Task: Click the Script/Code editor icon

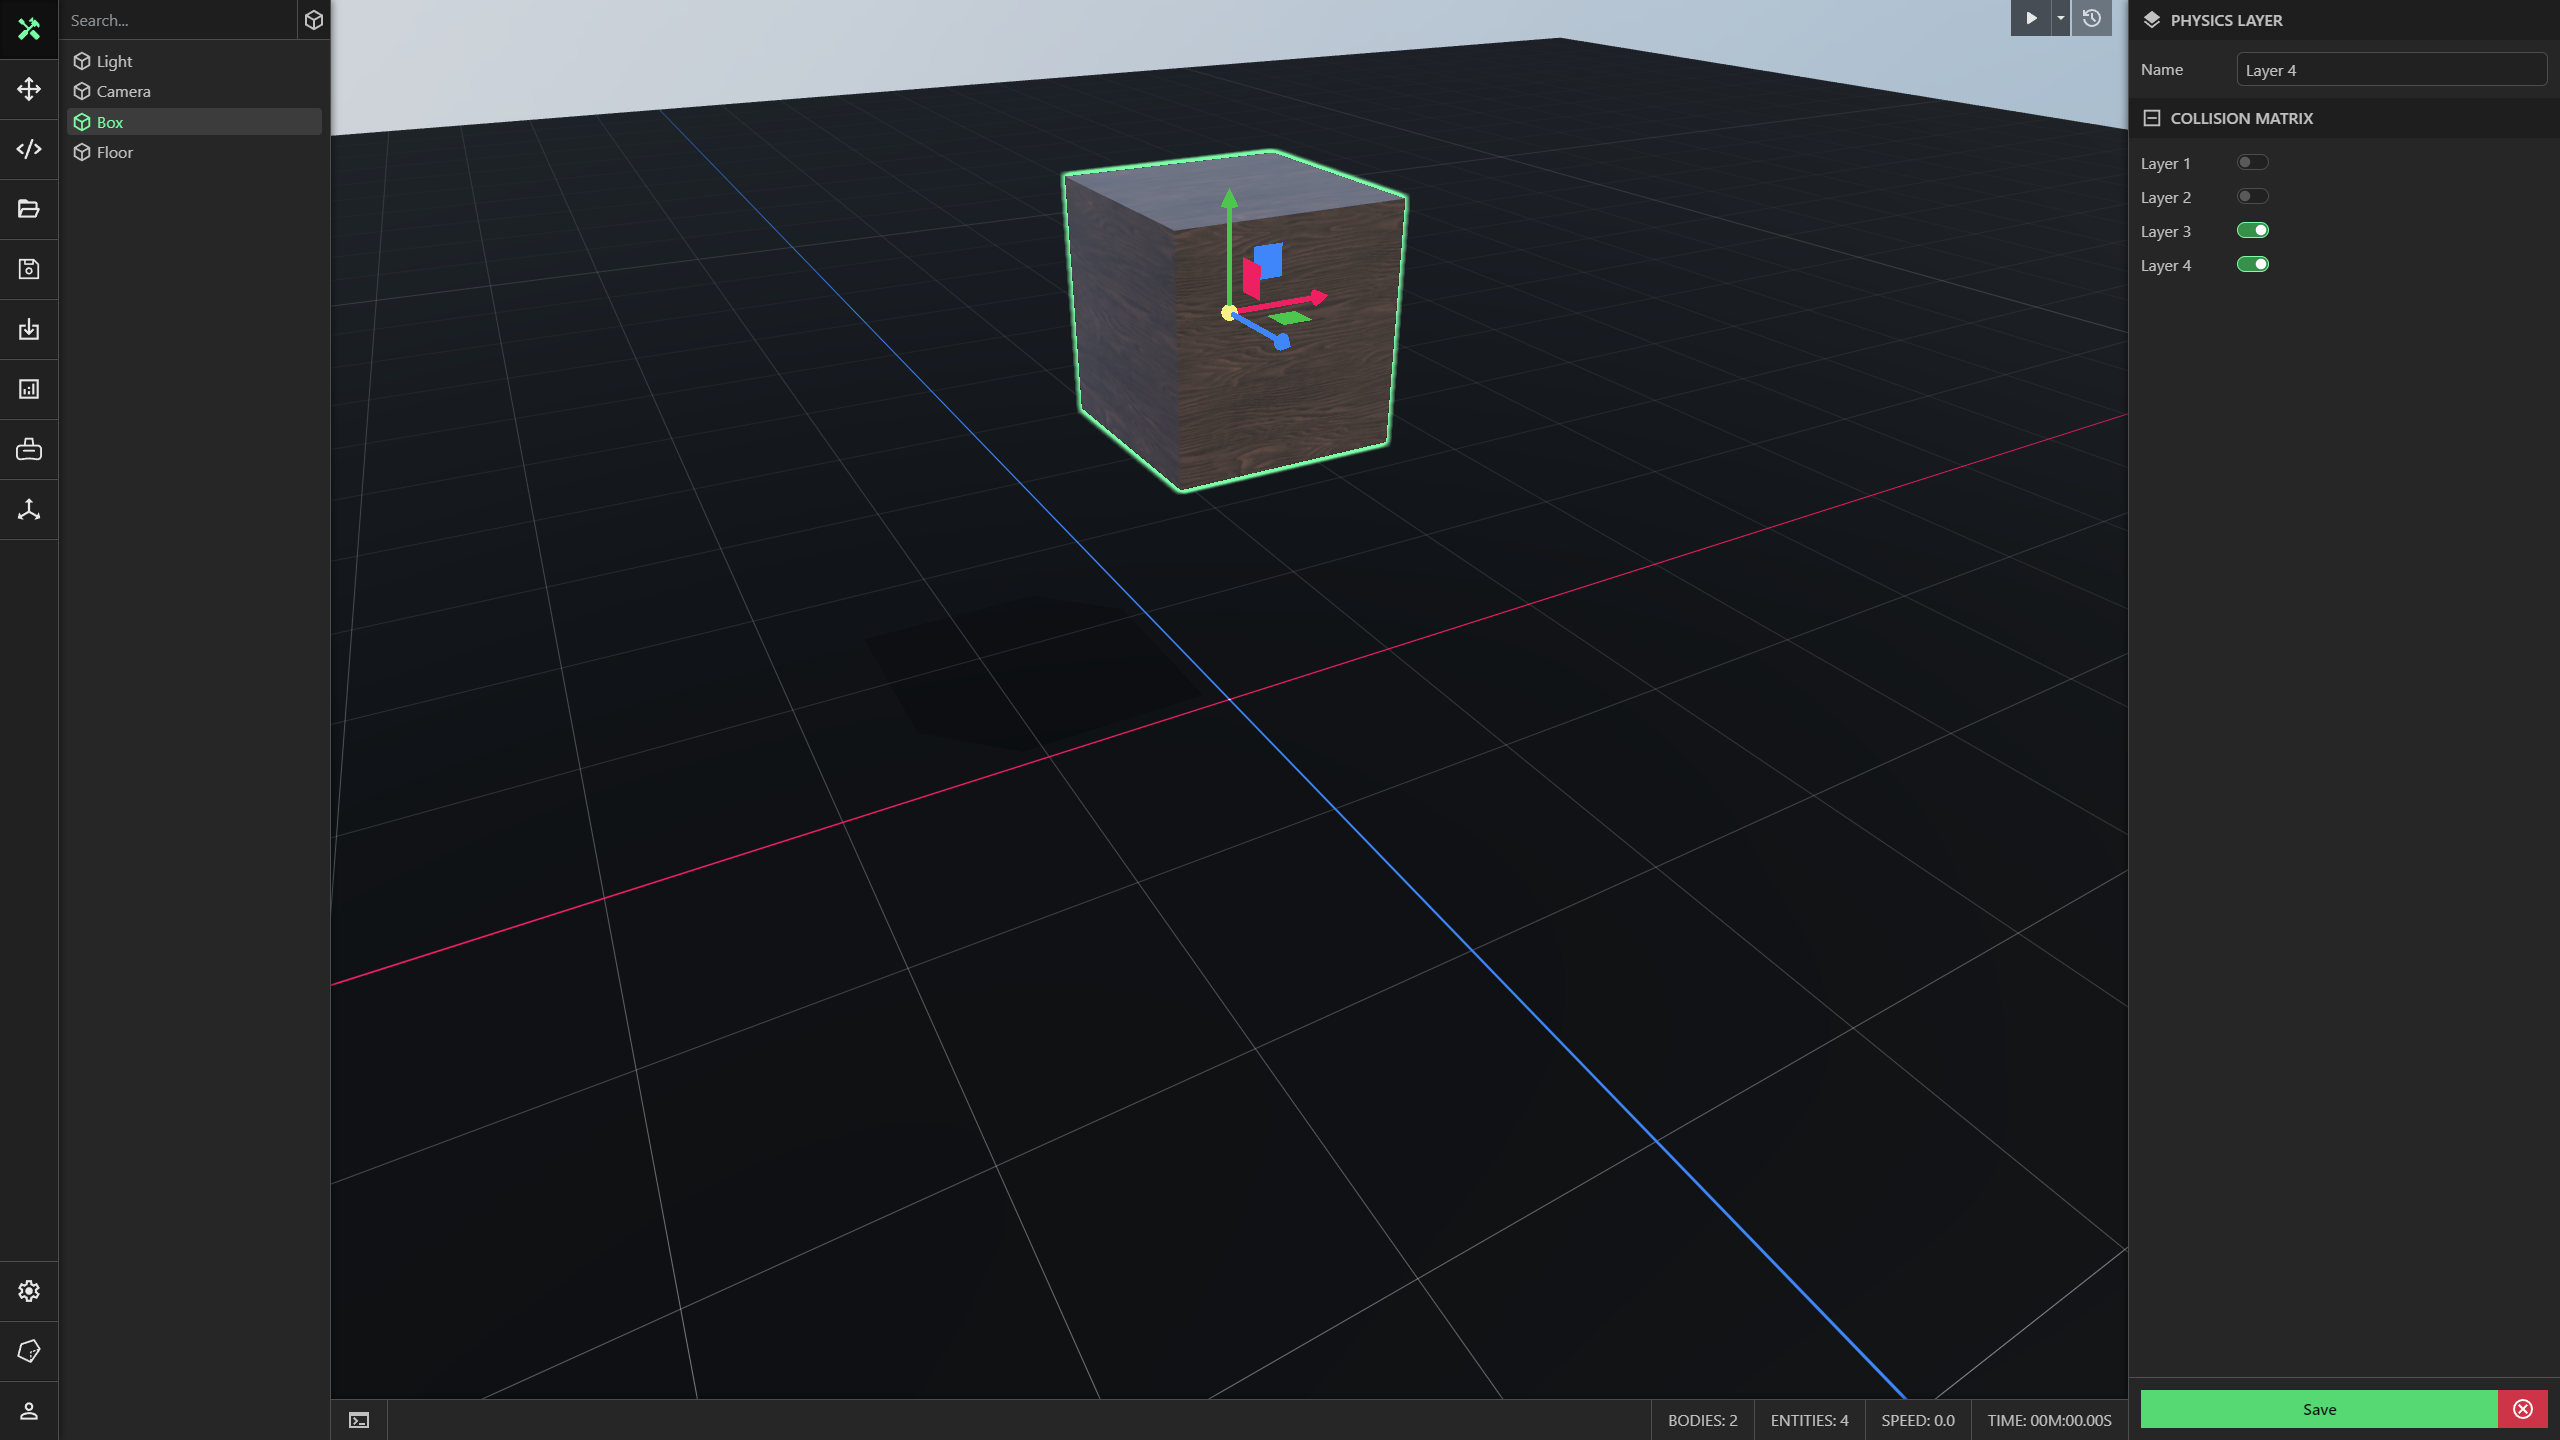Action: pyautogui.click(x=28, y=148)
